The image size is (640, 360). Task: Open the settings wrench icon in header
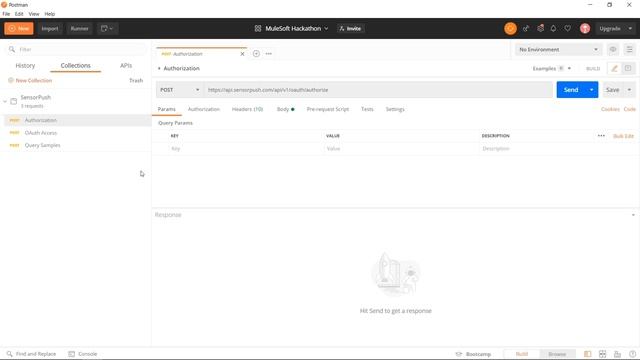pyautogui.click(x=540, y=29)
